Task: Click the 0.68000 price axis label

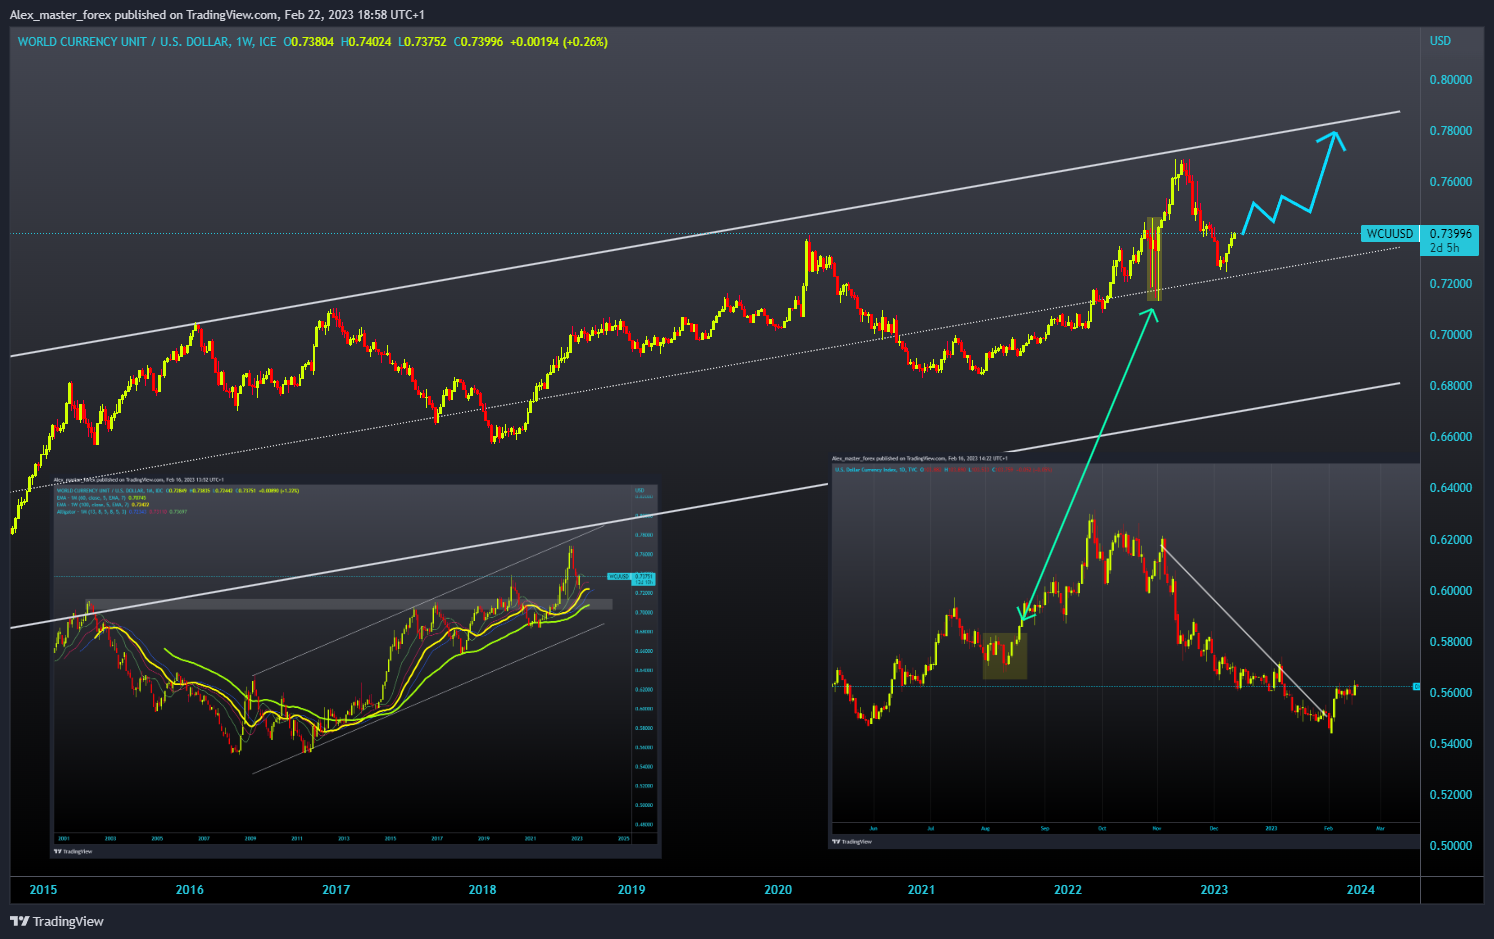Action: tap(1450, 386)
